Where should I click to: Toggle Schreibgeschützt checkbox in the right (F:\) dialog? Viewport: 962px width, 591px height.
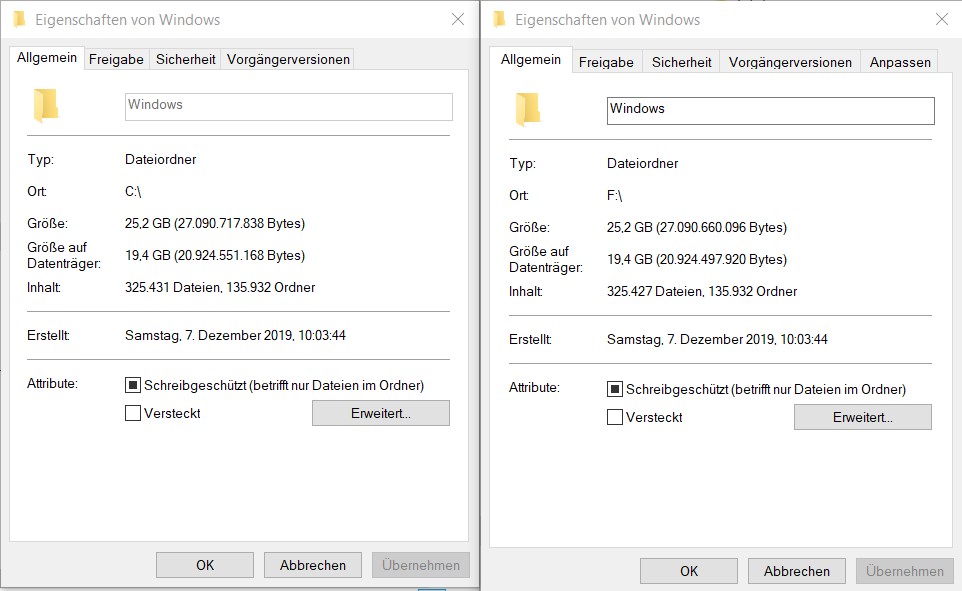[x=615, y=389]
